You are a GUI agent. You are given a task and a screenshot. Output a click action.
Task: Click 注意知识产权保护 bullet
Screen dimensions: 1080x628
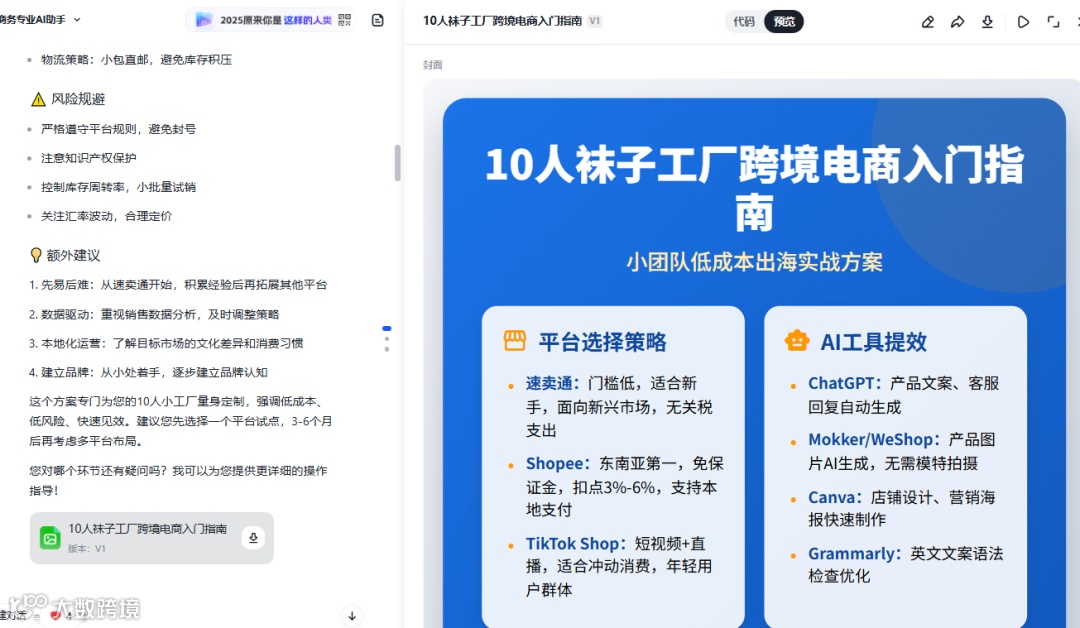click(x=89, y=158)
